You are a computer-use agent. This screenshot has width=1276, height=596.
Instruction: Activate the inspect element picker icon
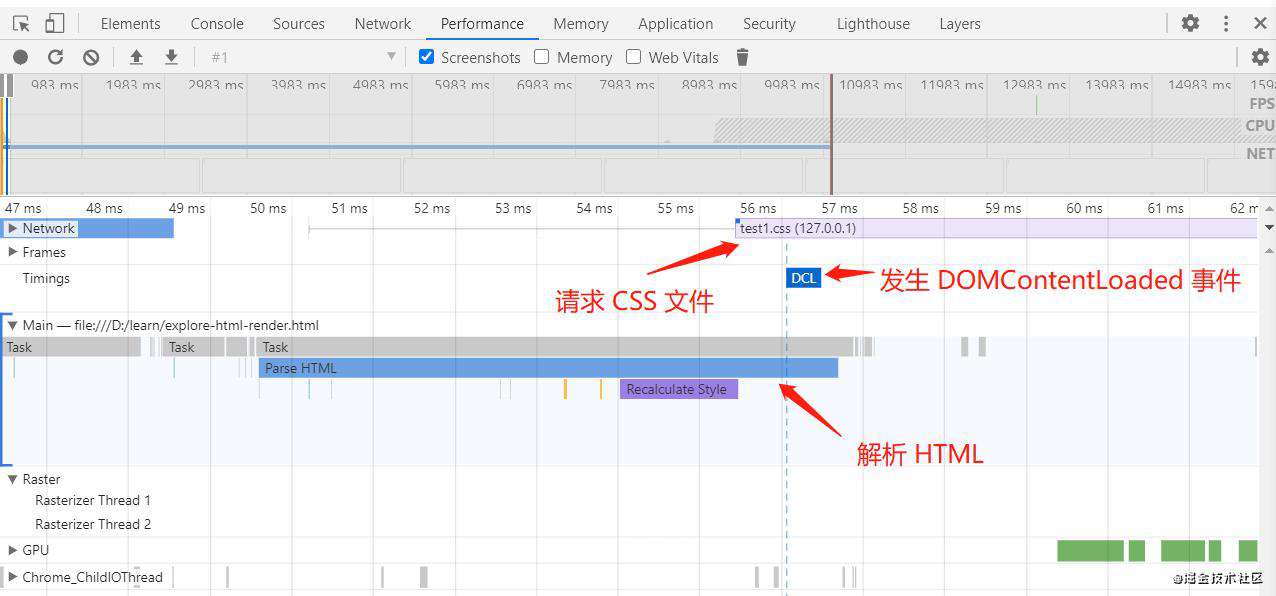[x=21, y=23]
